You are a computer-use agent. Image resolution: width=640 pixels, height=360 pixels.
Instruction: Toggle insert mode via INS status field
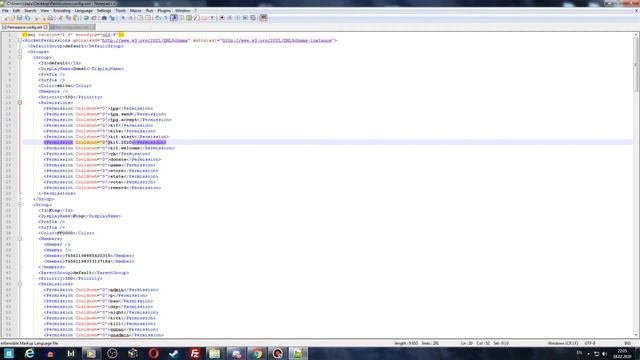627,343
